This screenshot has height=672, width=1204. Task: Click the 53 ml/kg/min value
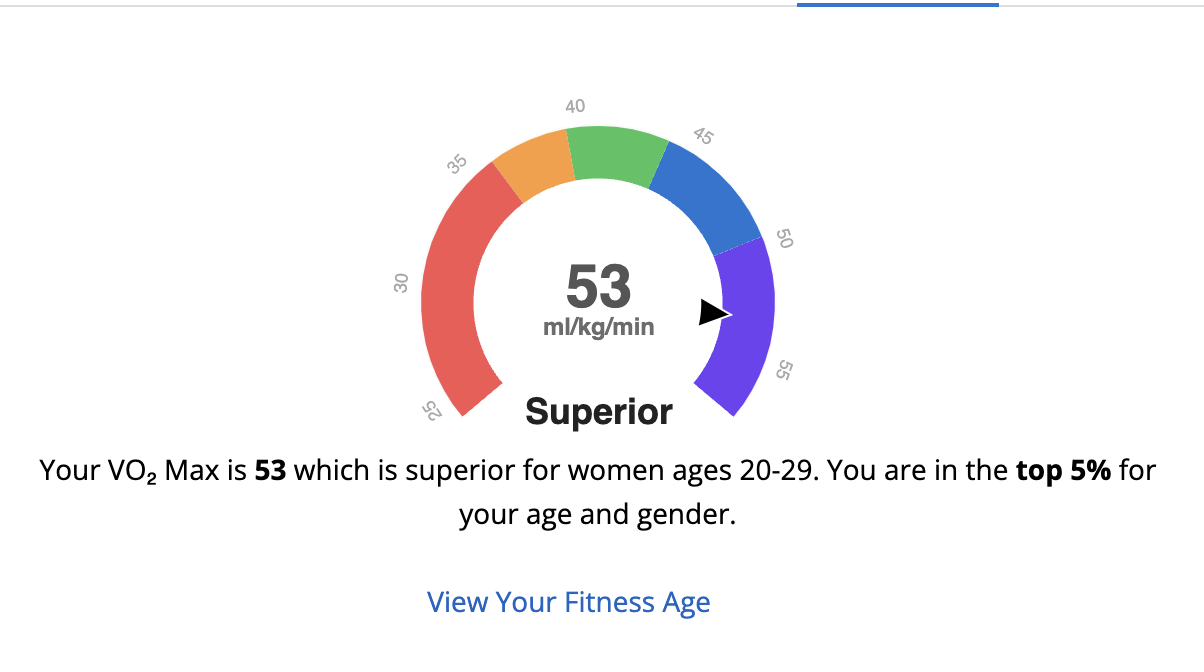[598, 298]
